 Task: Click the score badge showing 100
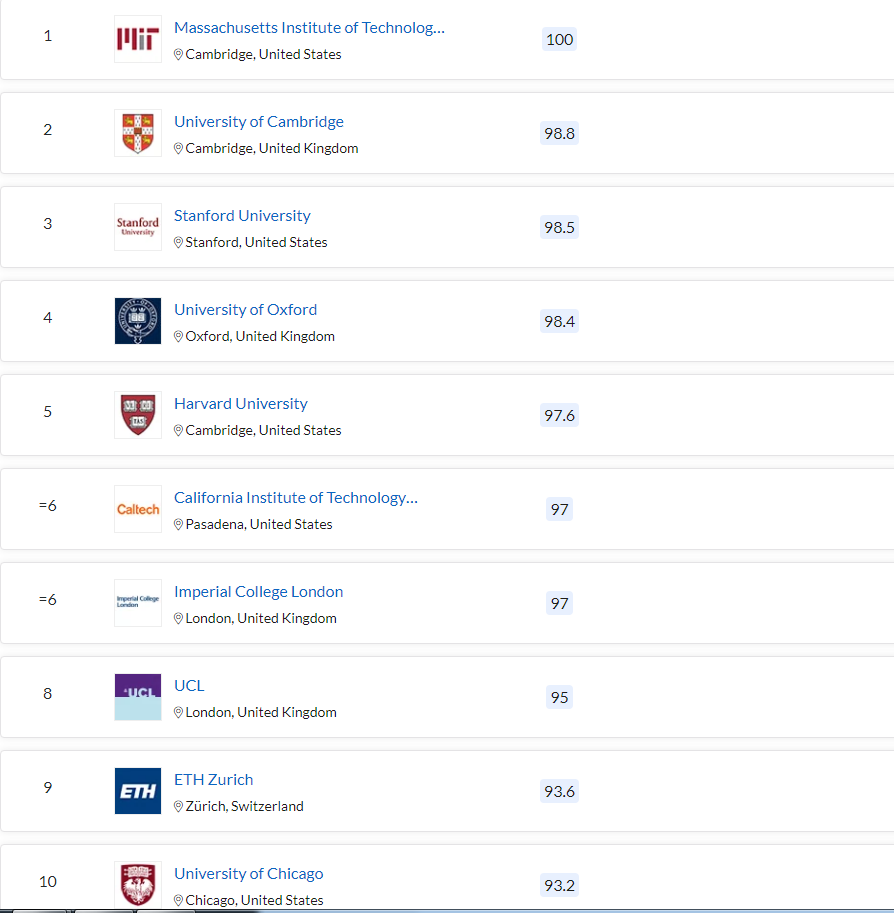(x=560, y=39)
